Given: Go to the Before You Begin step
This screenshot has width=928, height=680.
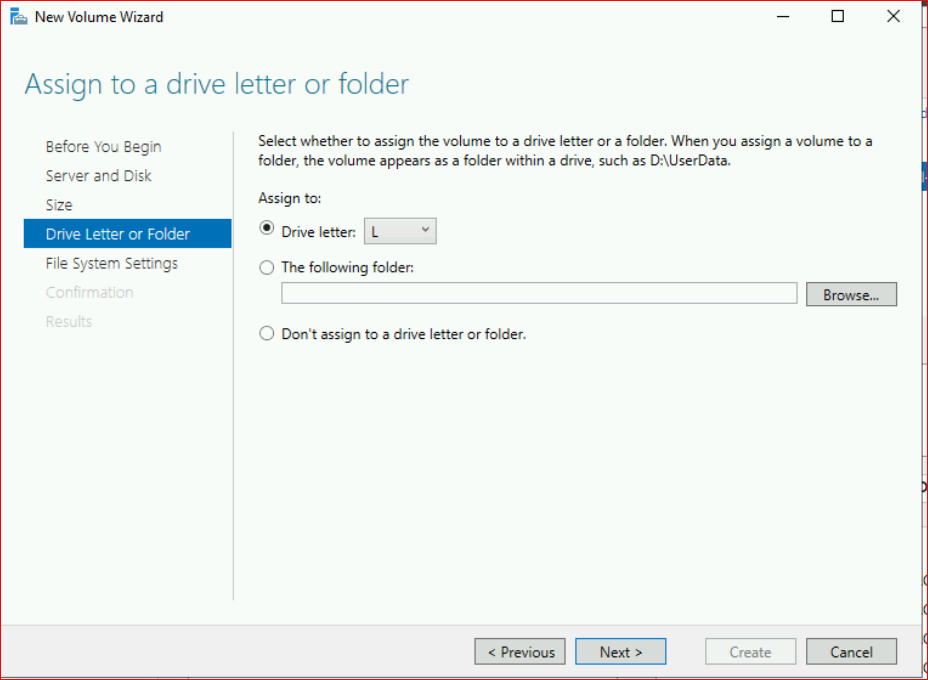Looking at the screenshot, I should 103,147.
